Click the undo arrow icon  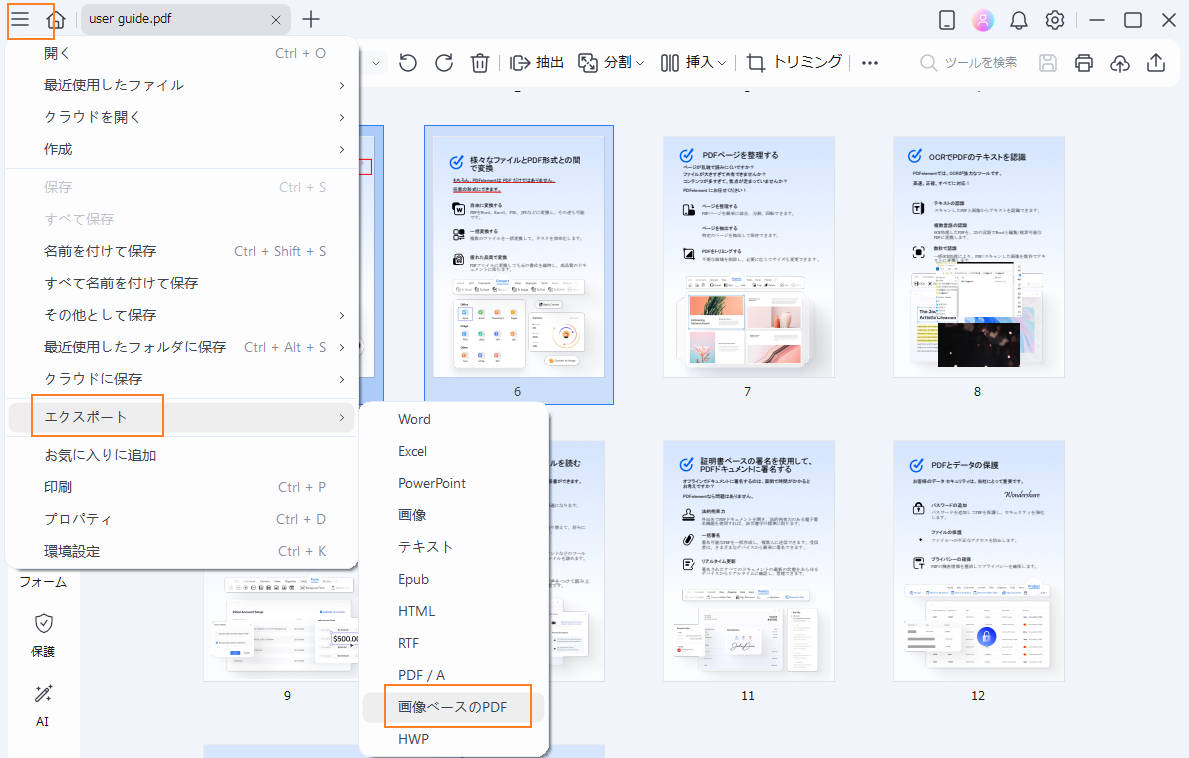click(407, 62)
